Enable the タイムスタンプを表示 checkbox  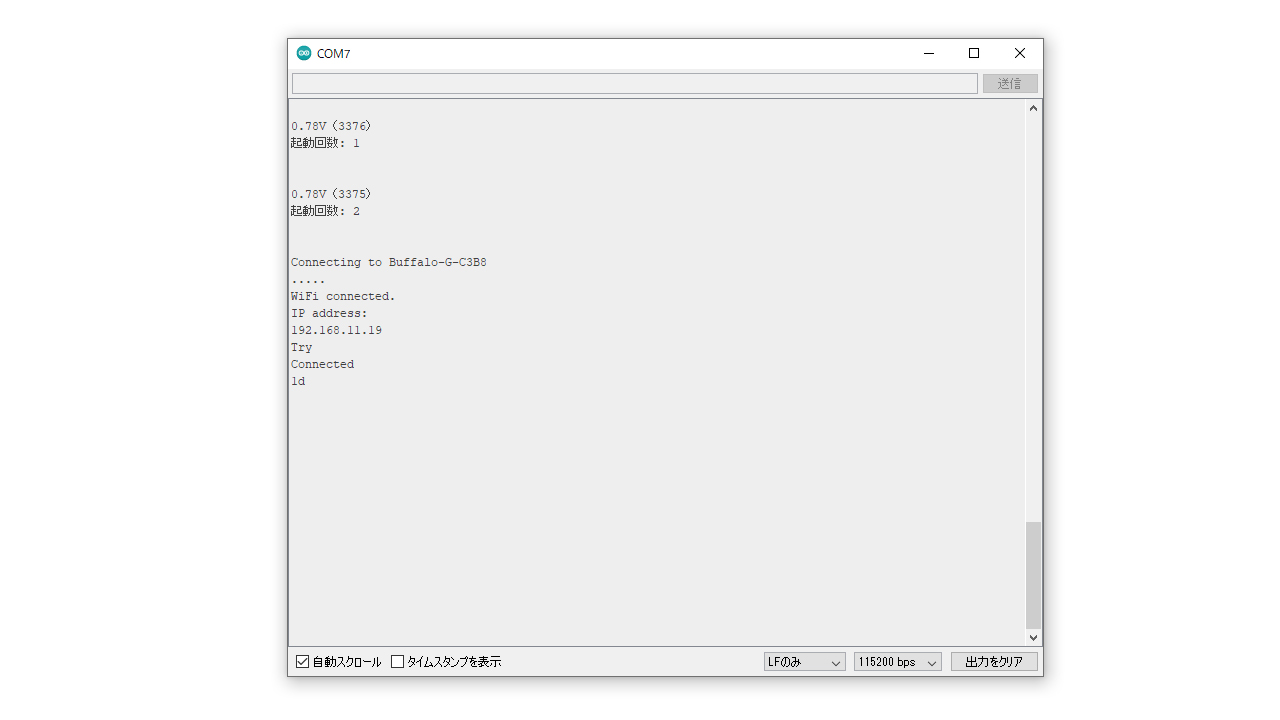coord(398,662)
